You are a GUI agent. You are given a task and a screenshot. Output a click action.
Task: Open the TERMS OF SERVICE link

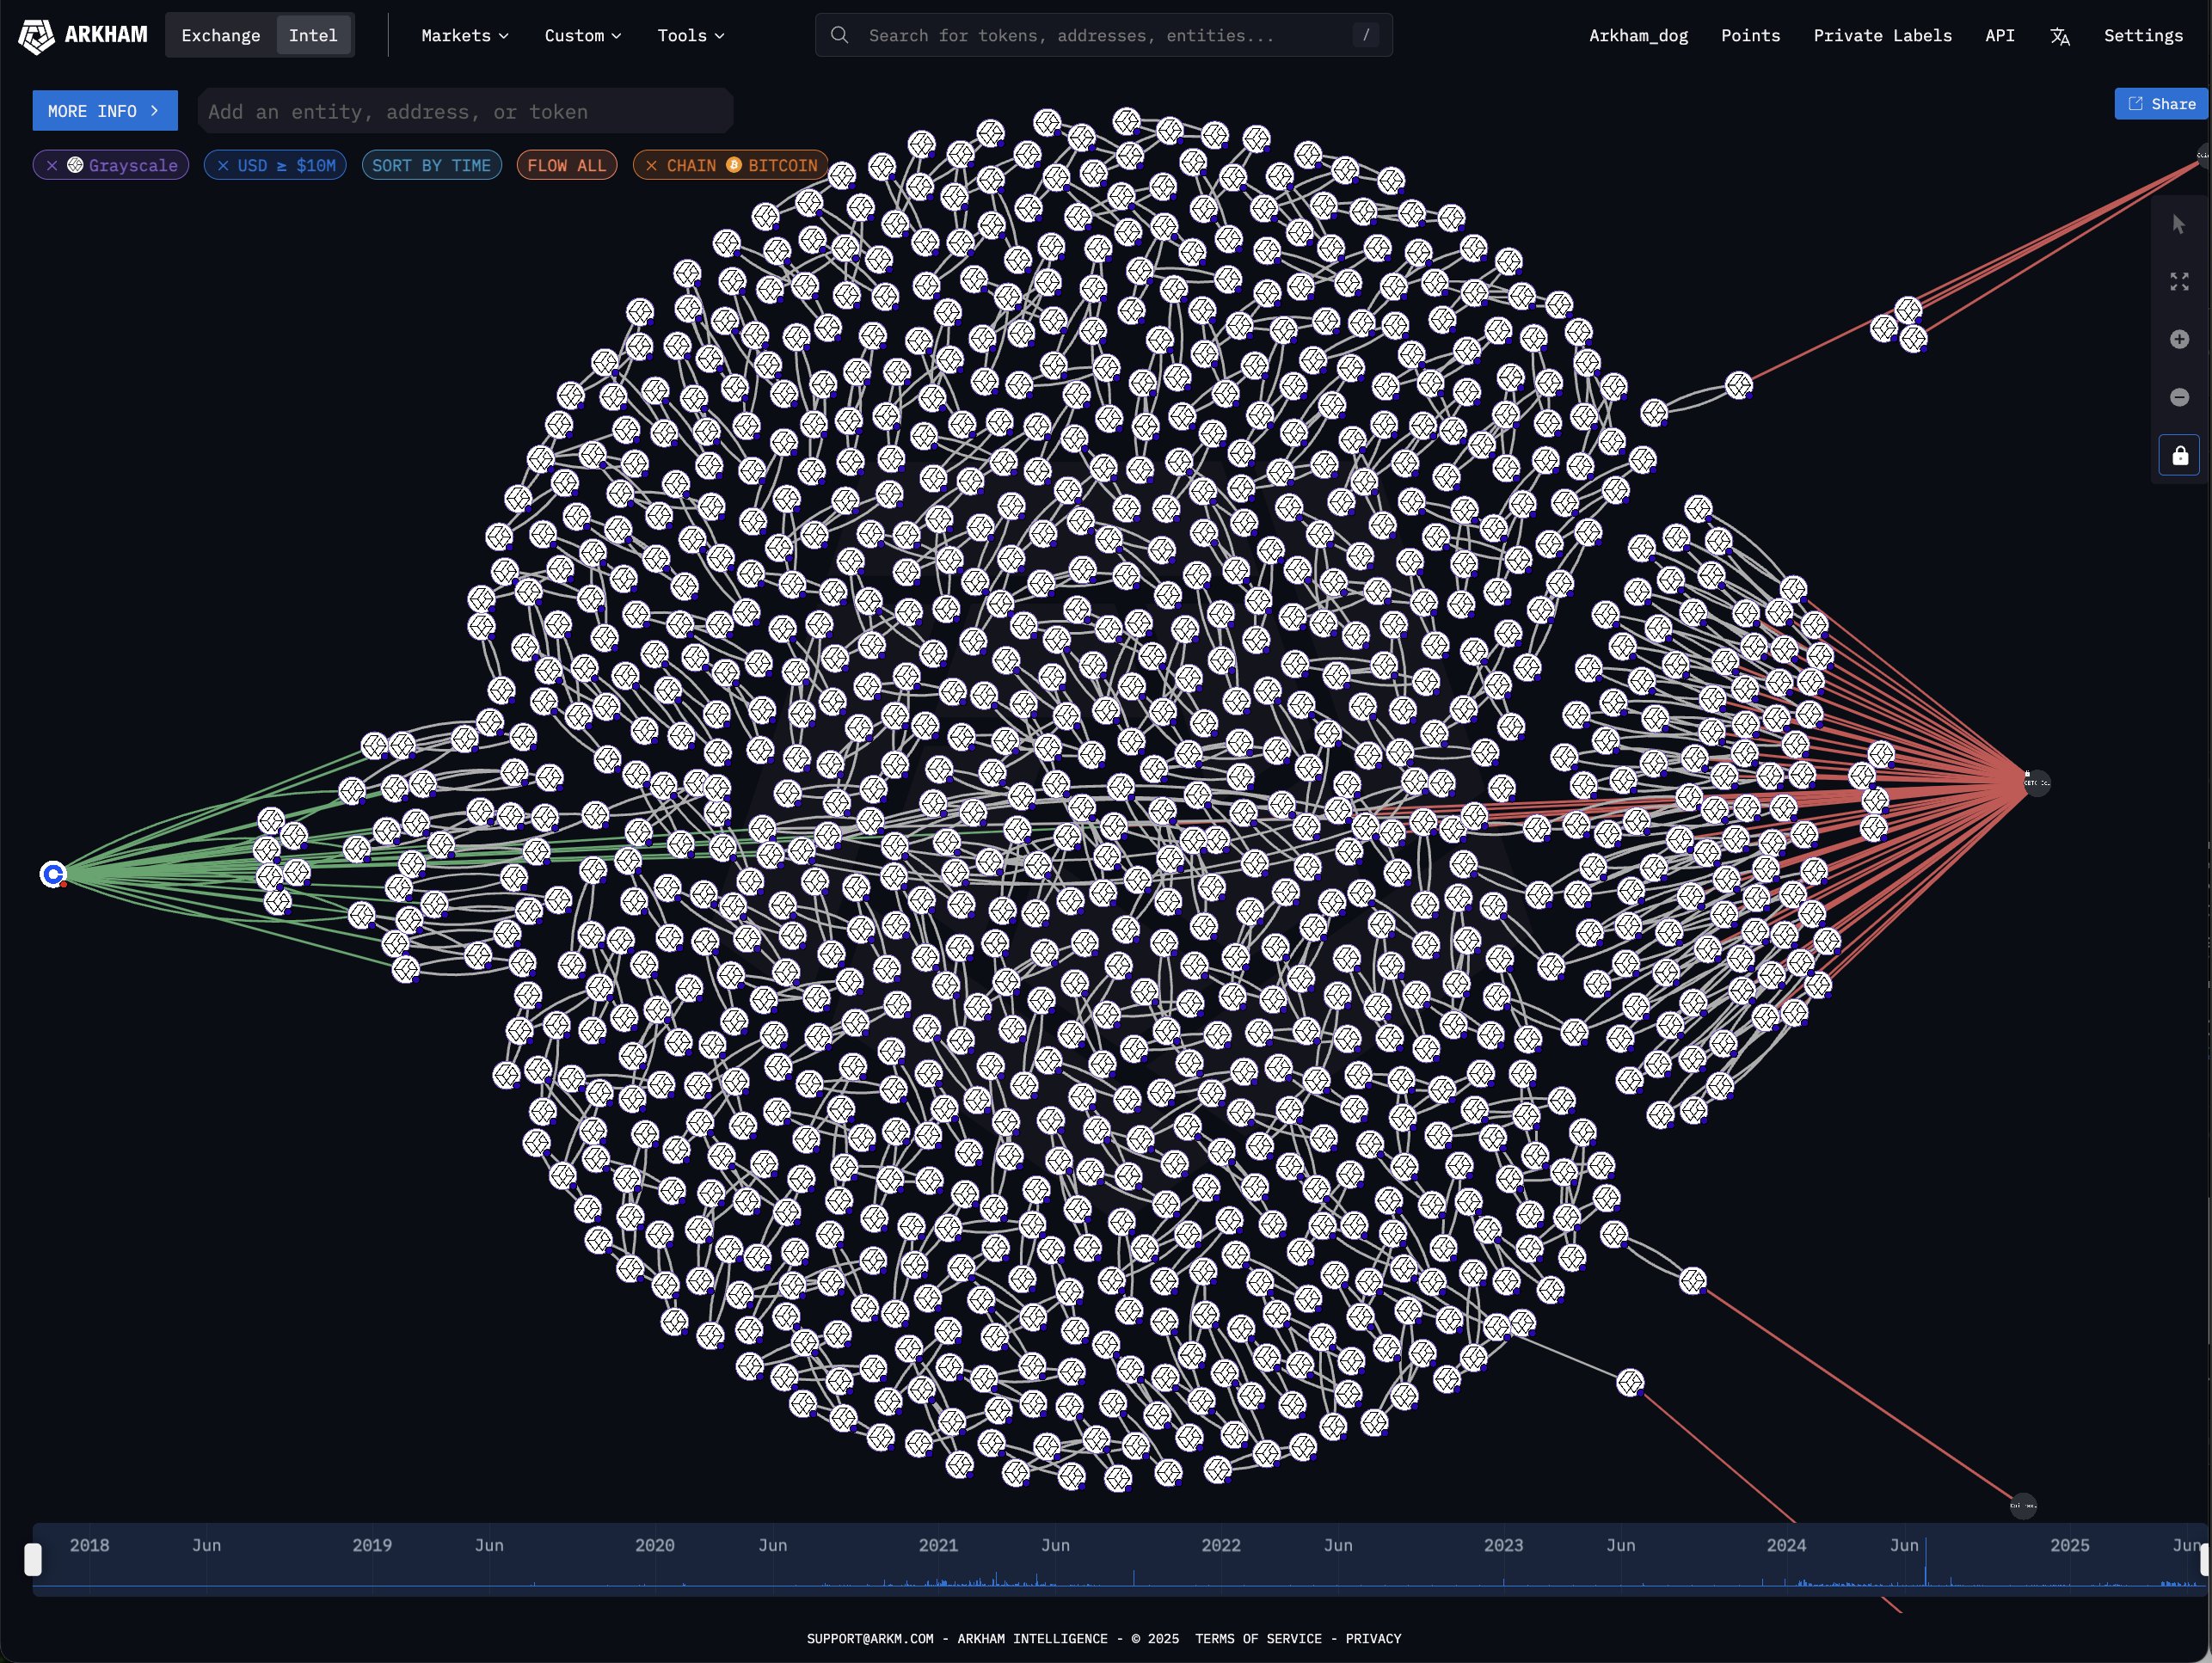pyautogui.click(x=1258, y=1639)
